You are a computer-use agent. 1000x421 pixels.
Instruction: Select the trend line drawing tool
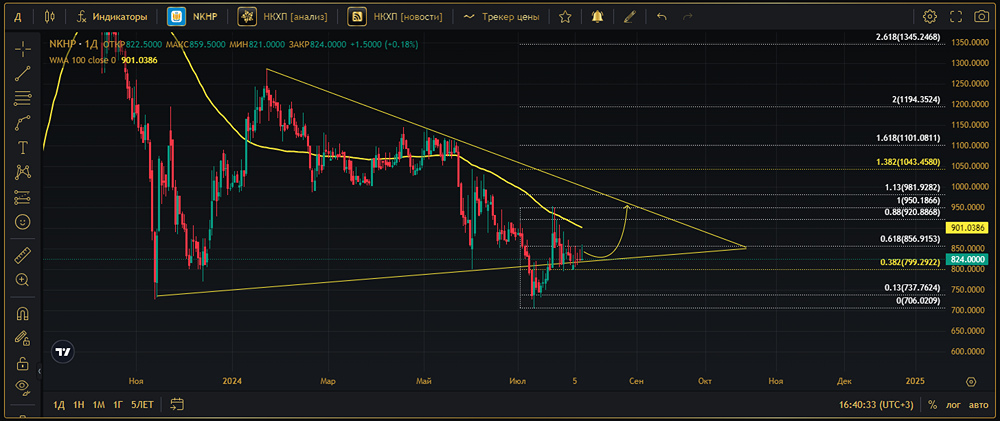[x=24, y=73]
